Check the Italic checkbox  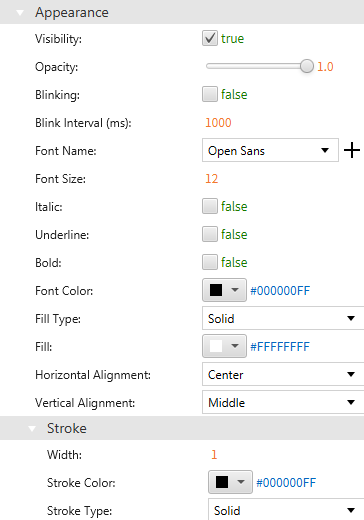[x=210, y=206]
